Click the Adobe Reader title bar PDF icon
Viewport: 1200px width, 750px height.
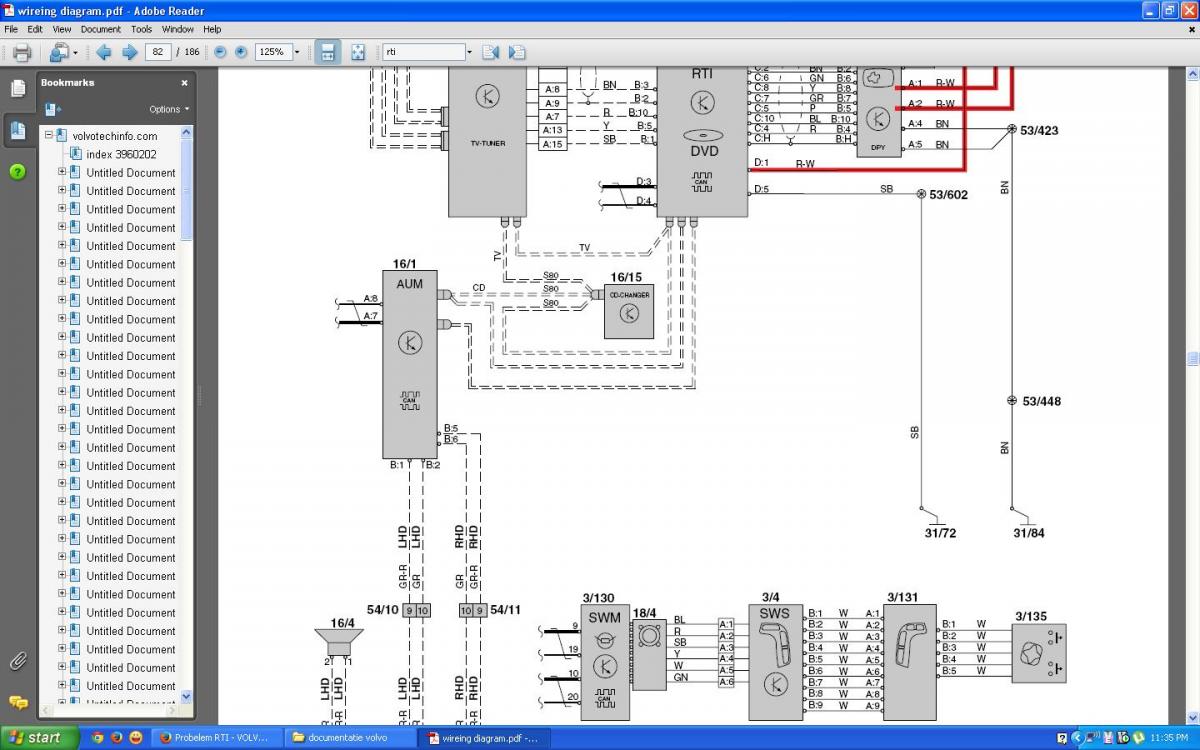9,10
